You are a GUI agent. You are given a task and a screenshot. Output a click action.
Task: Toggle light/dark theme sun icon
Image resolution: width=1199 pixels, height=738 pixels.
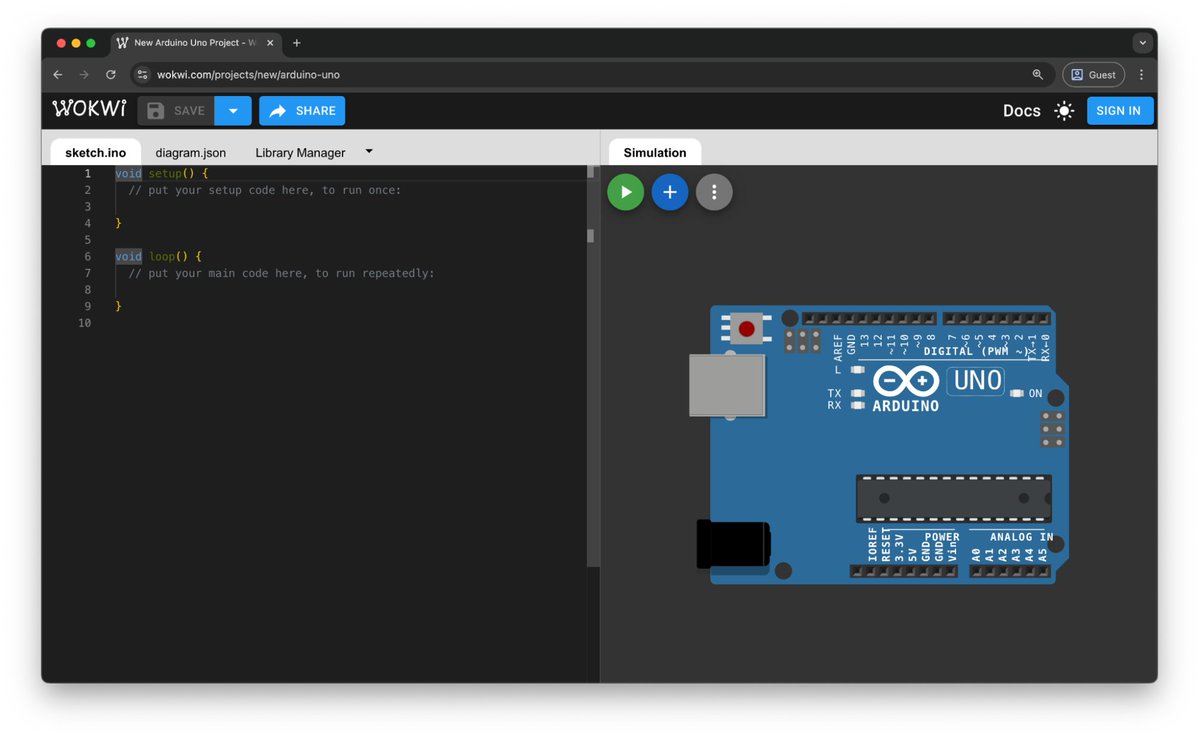pyautogui.click(x=1064, y=111)
